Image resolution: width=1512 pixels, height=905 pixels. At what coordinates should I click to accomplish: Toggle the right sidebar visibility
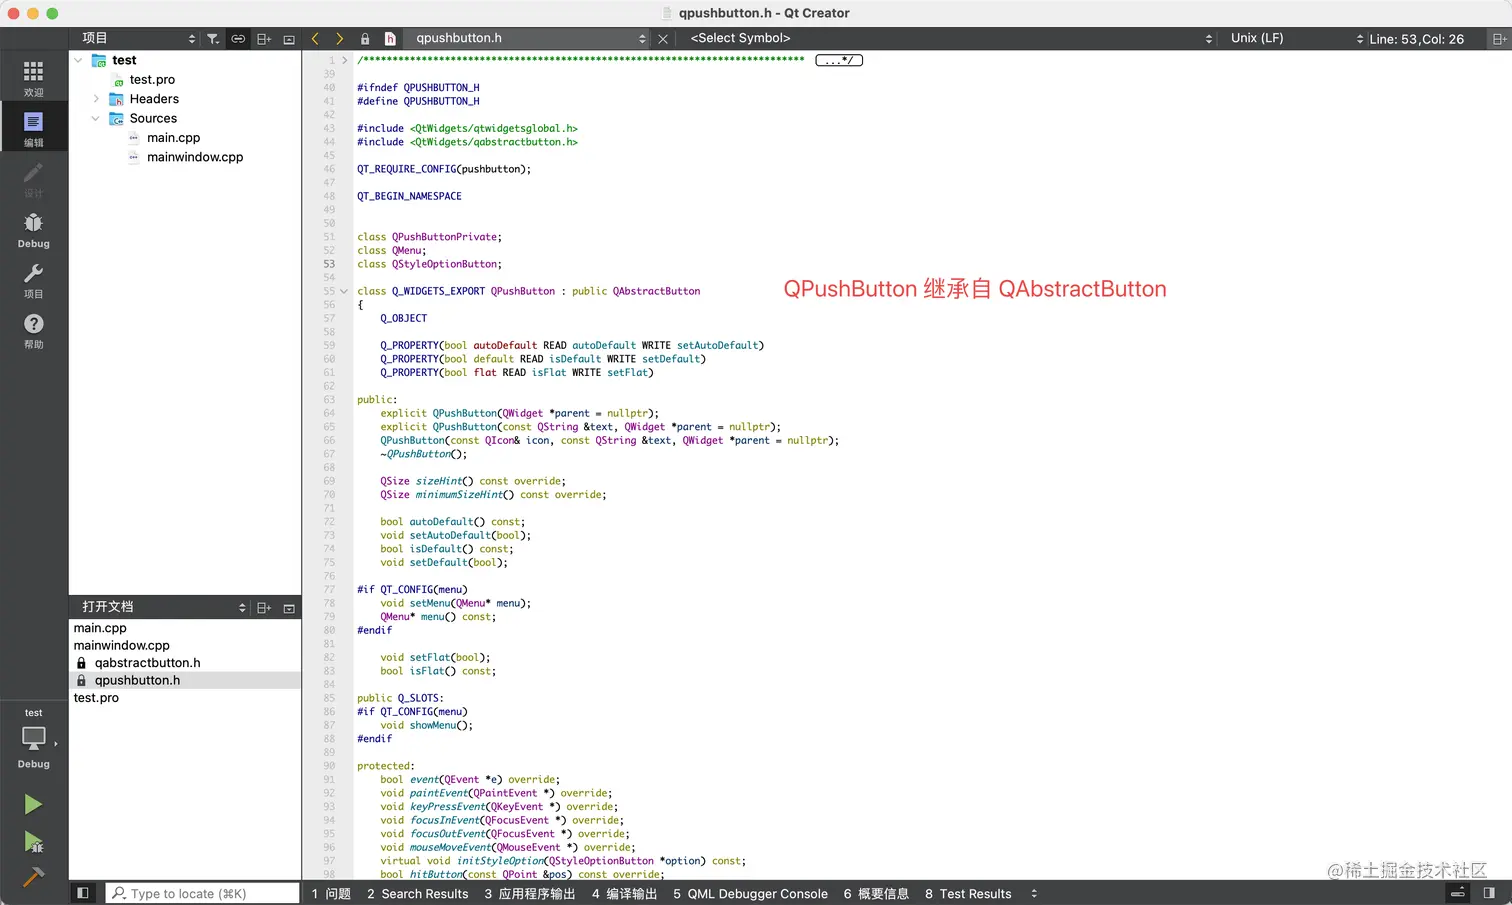[x=1489, y=893]
